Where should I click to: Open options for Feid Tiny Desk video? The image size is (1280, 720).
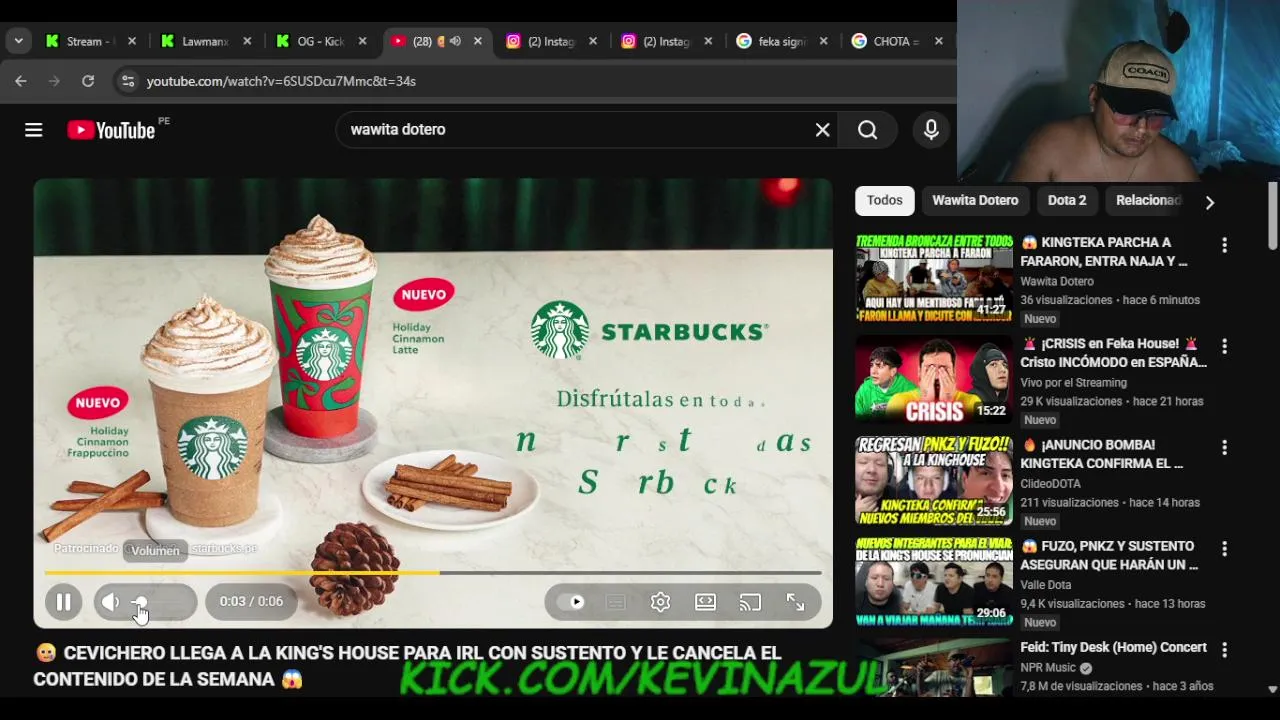coord(1224,650)
